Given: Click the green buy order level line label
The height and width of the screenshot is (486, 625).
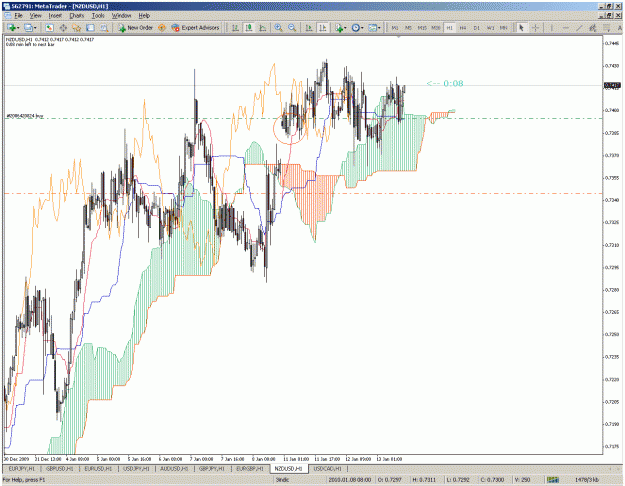Looking at the screenshot, I should [x=25, y=116].
